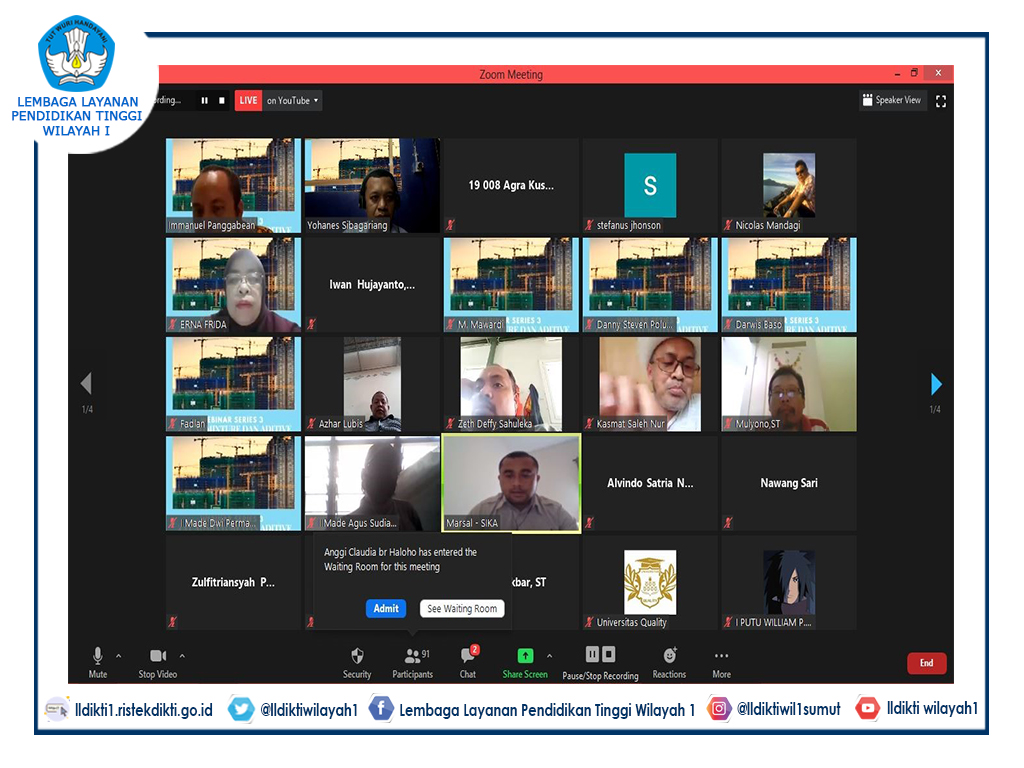The width and height of the screenshot is (1024, 768).
Task: Pause recording in bottom toolbar
Action: [592, 654]
